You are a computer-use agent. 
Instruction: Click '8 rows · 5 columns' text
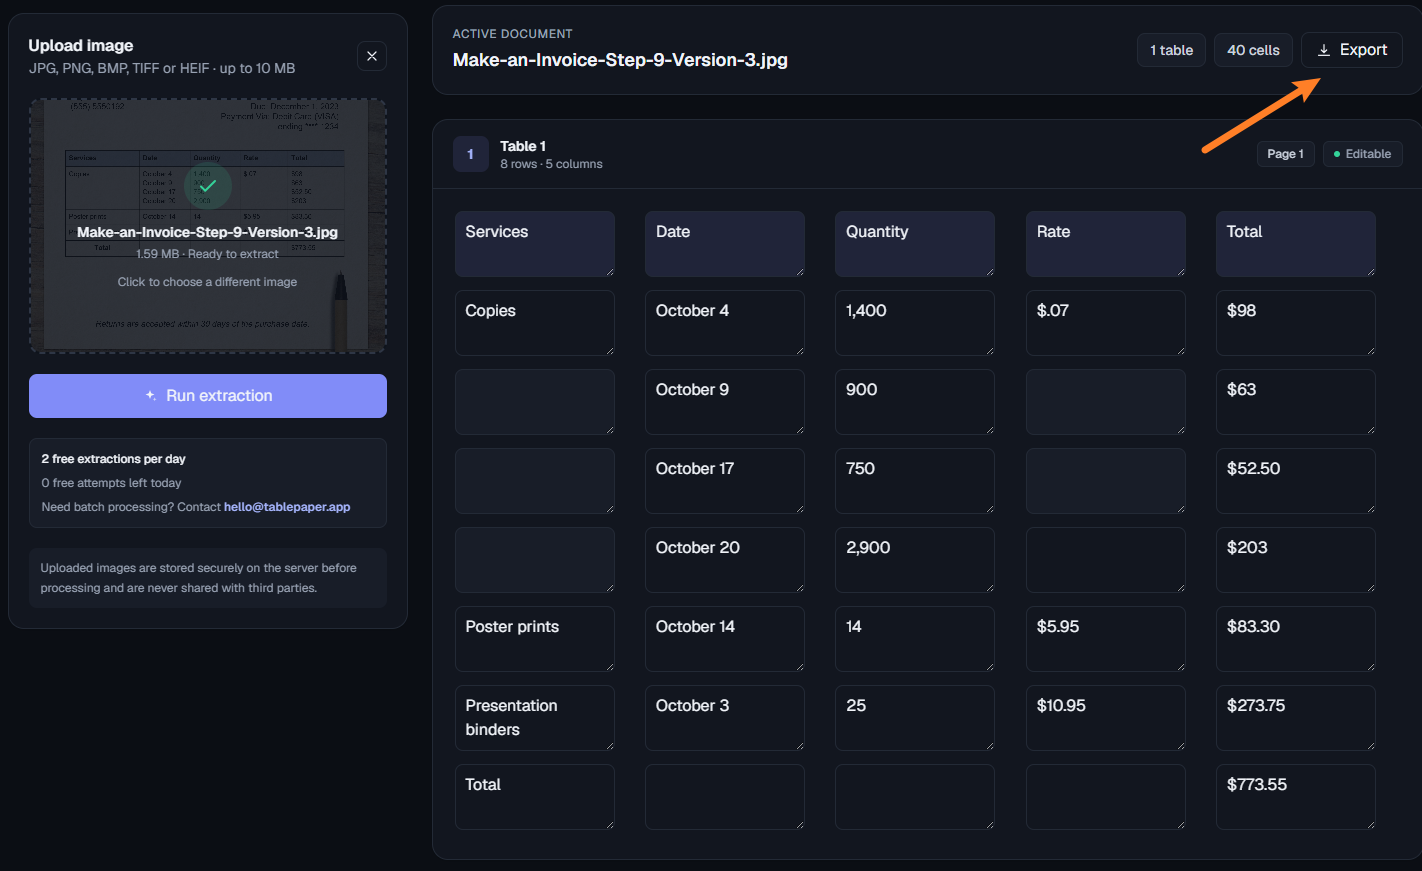click(x=551, y=164)
